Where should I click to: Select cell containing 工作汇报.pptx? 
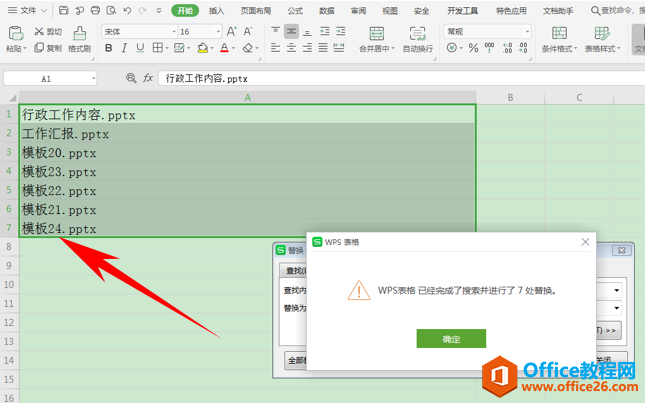(247, 133)
